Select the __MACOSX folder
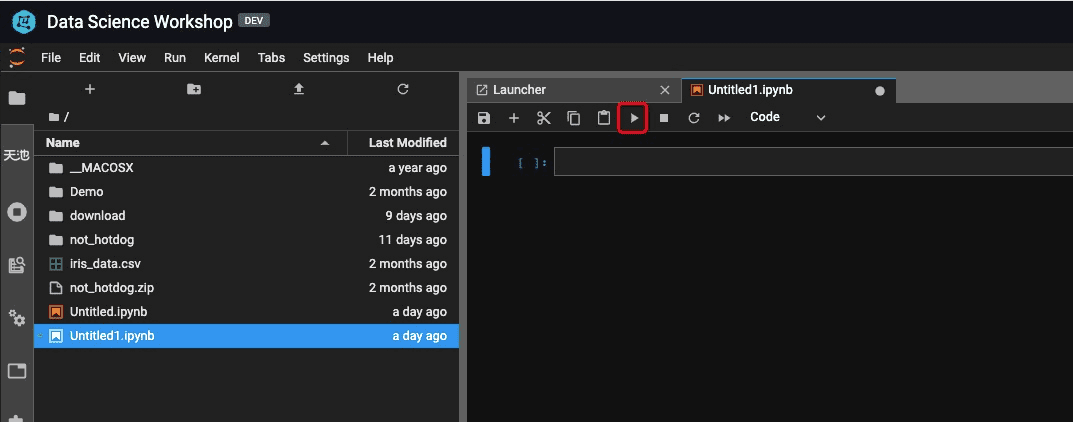The image size is (1073, 422). tap(246, 168)
